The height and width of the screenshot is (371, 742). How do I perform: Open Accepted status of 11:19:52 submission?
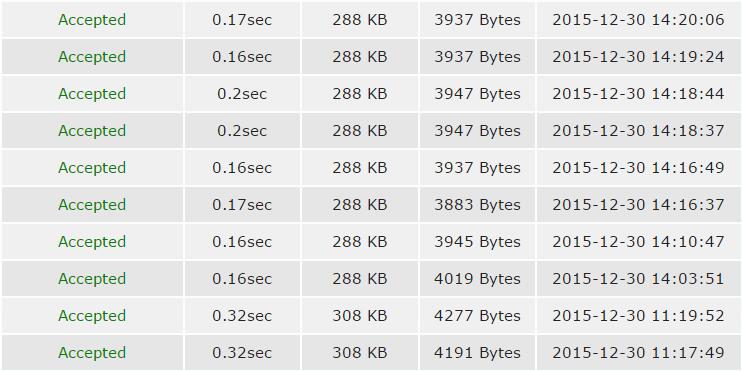click(x=92, y=316)
